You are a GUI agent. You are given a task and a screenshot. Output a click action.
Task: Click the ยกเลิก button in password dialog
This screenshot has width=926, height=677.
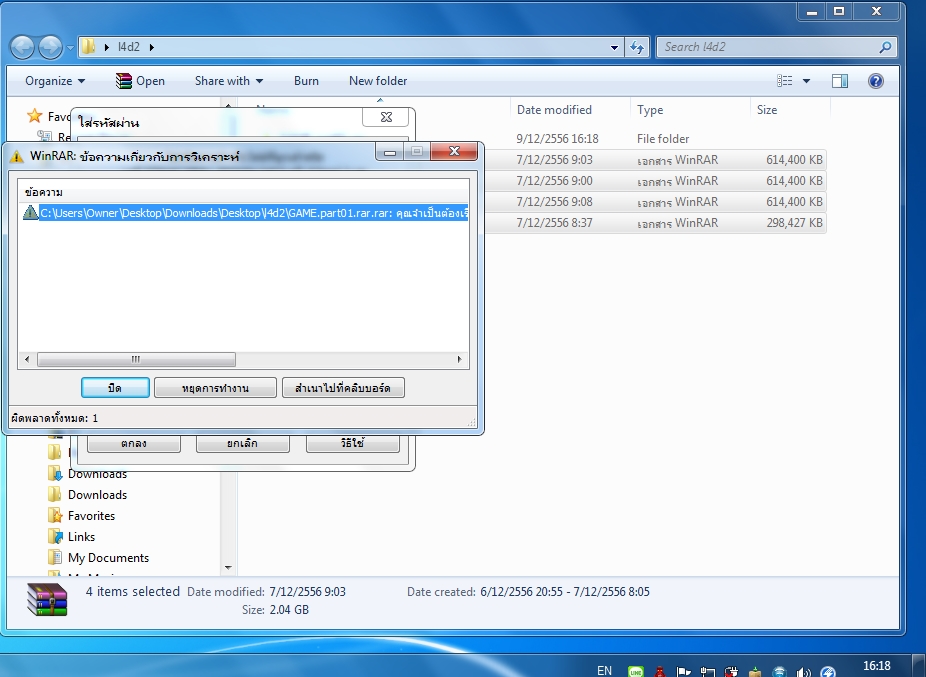[242, 443]
